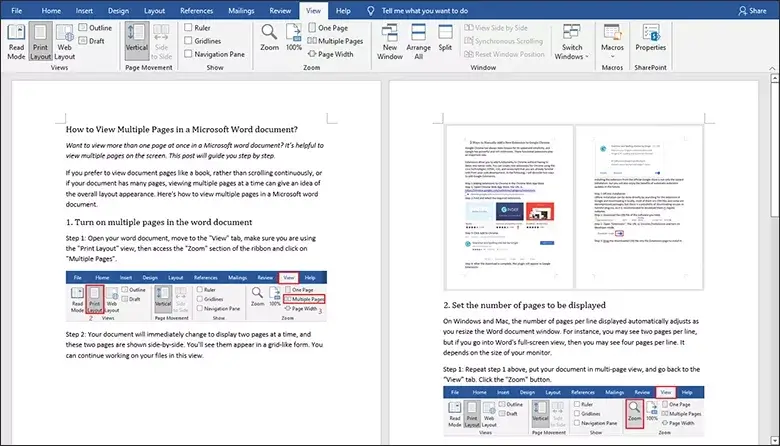Screen dimensions: 780x446
Task: Split the document window
Action: 445,38
